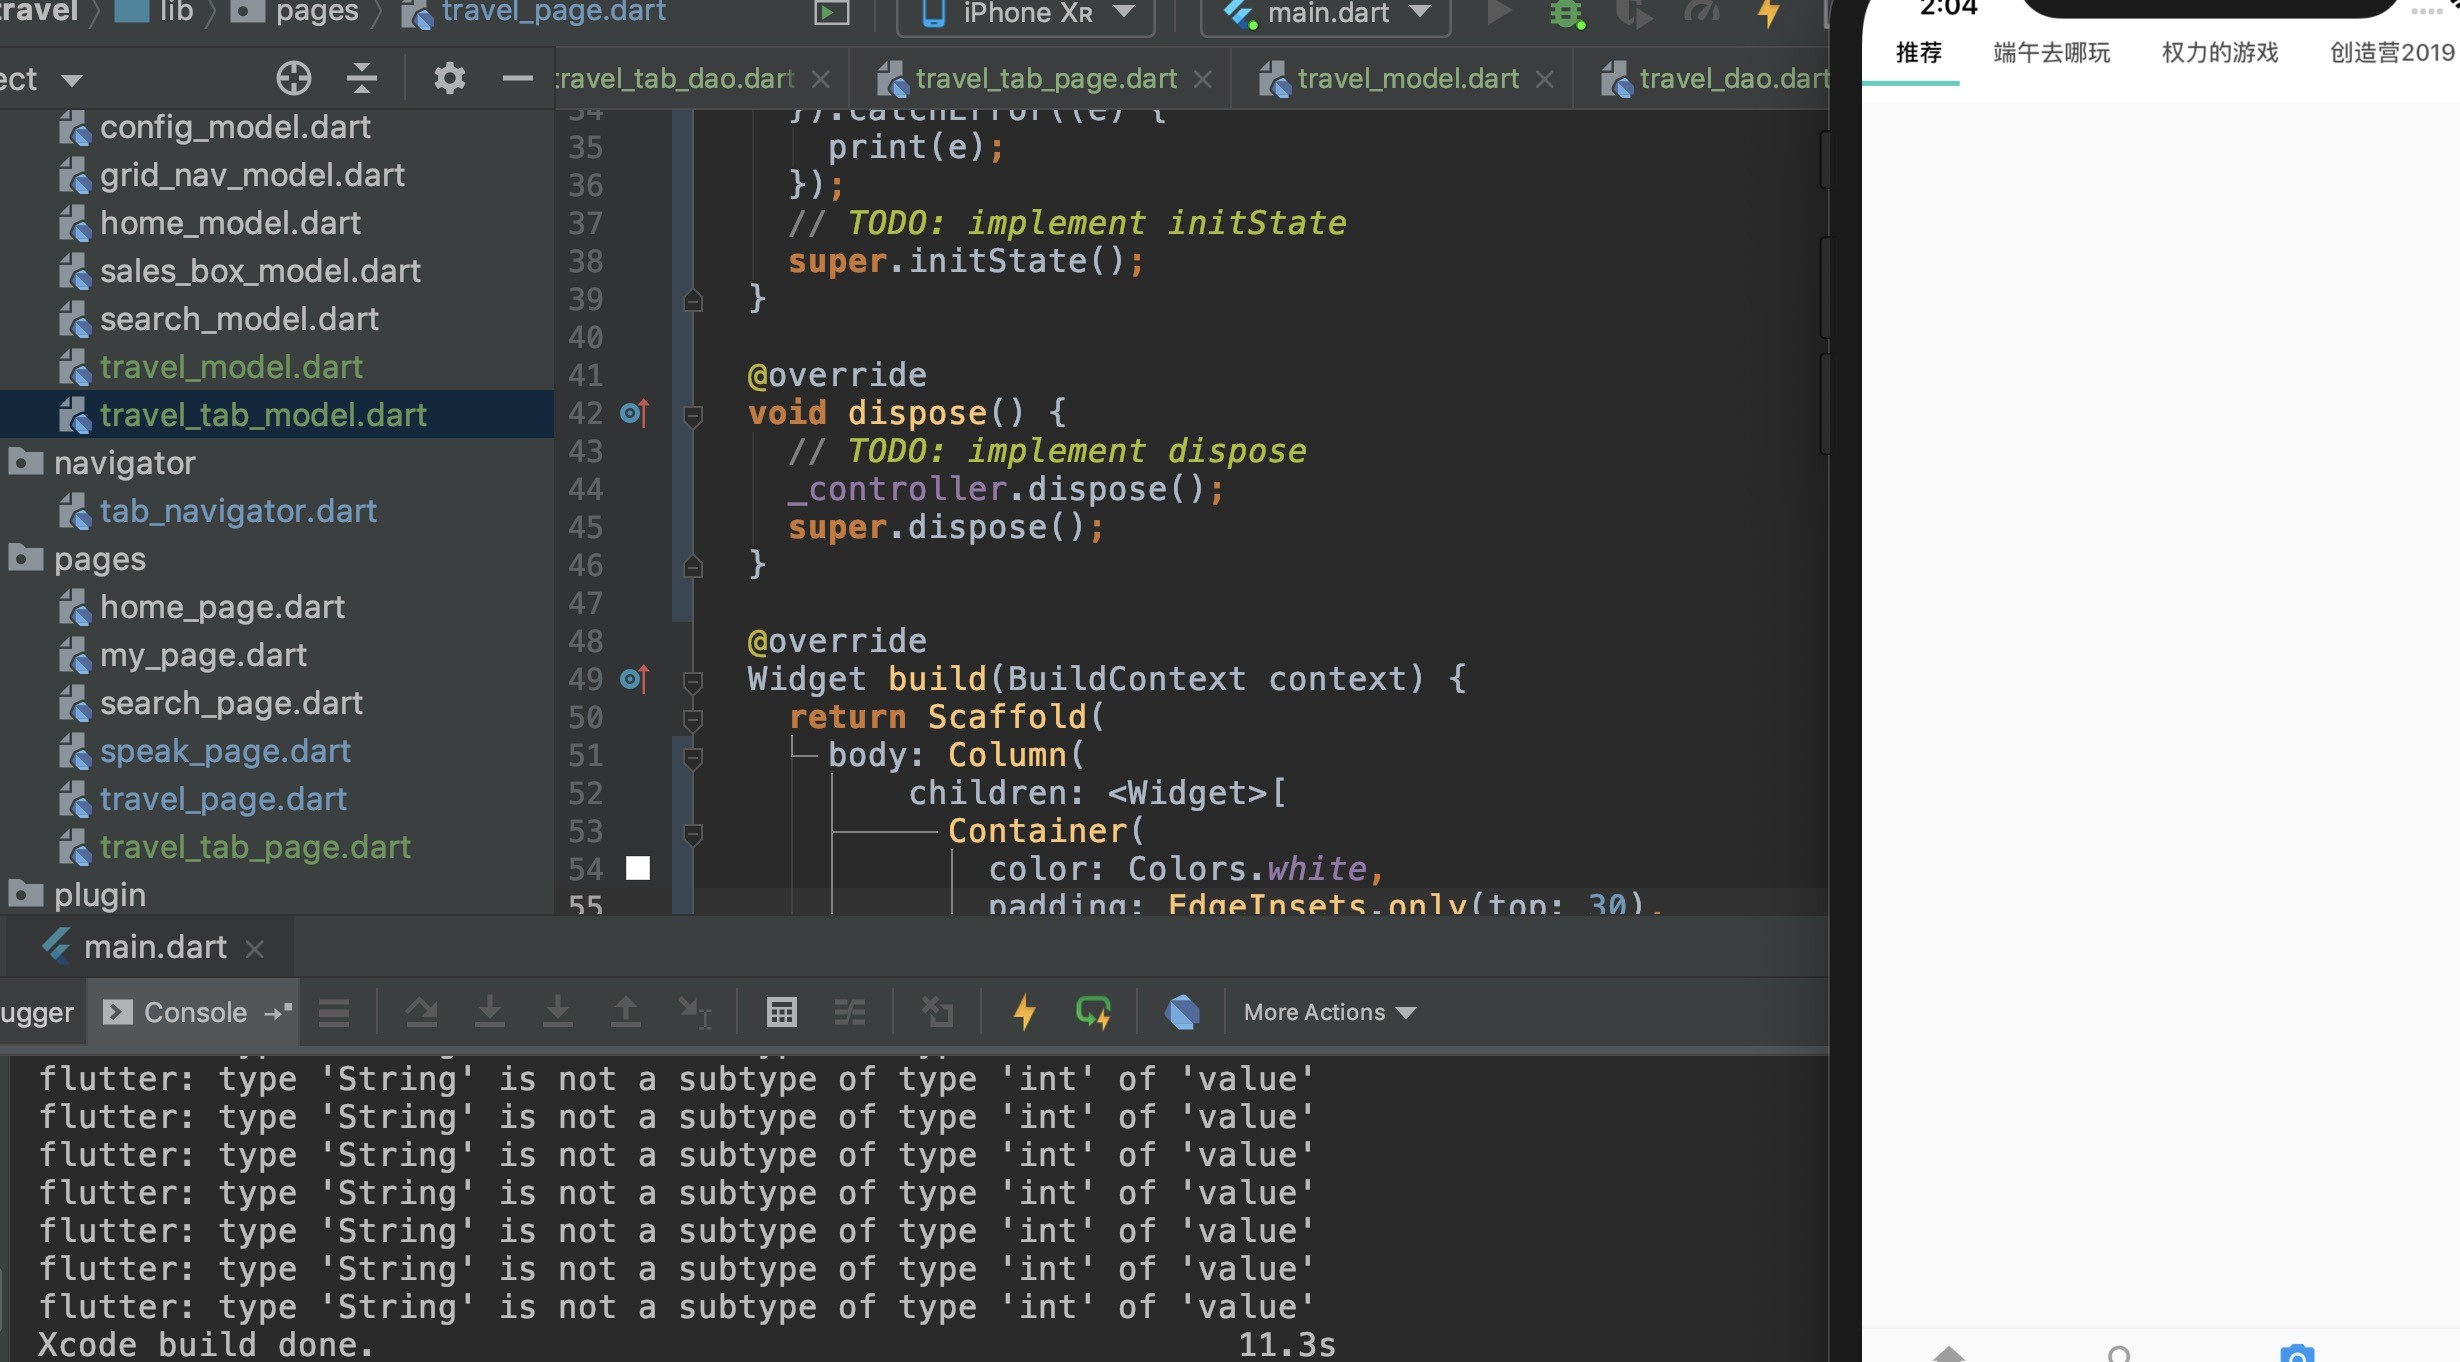Click the green Flutter Hot Restart icon
The width and height of the screenshot is (2460, 1362).
(1093, 1013)
